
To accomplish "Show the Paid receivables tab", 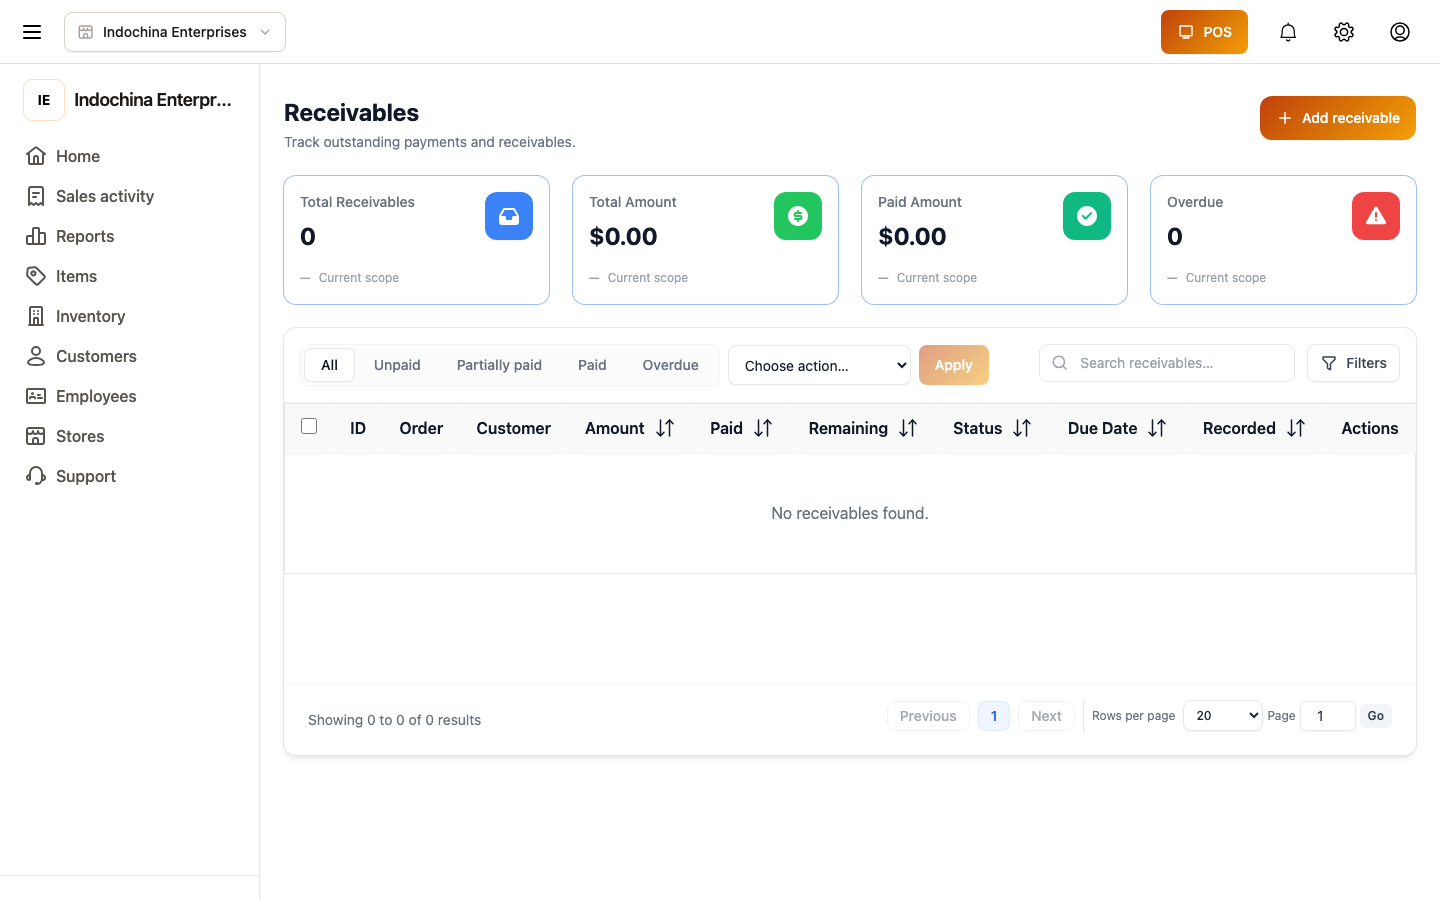I will tap(592, 365).
